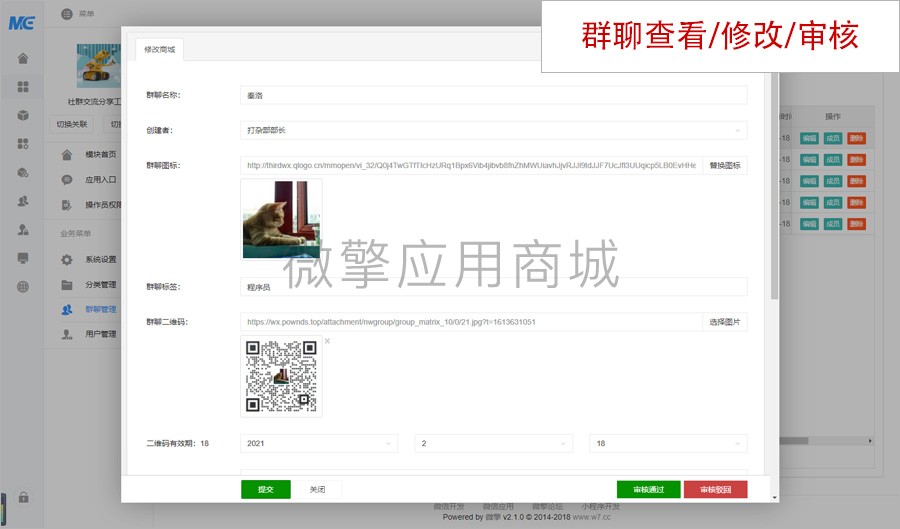Screen dimensions: 900x529
Task: Click the modal's vertical scrollbar thumb
Action: pyautogui.click(x=774, y=185)
